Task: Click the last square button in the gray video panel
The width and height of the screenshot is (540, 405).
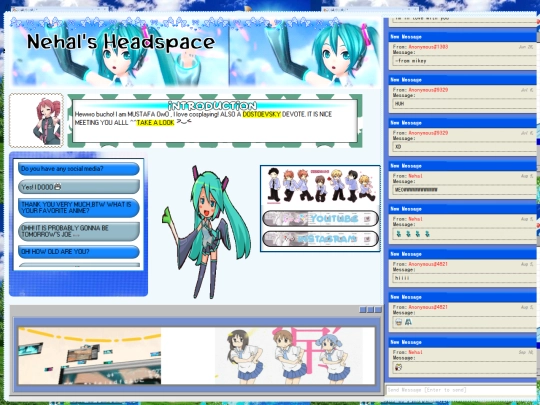Action: coord(378,310)
